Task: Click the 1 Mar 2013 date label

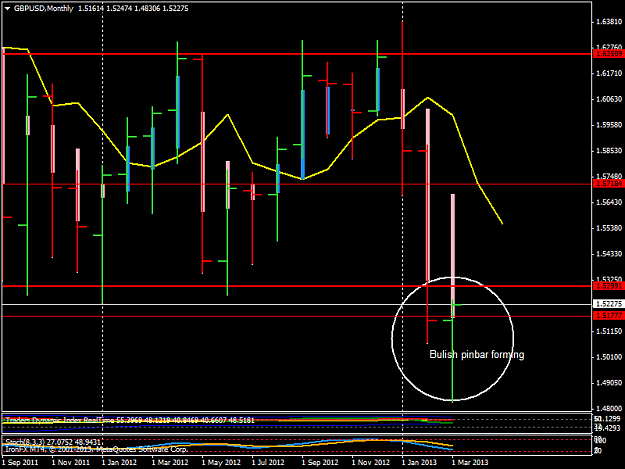Action: point(470,463)
